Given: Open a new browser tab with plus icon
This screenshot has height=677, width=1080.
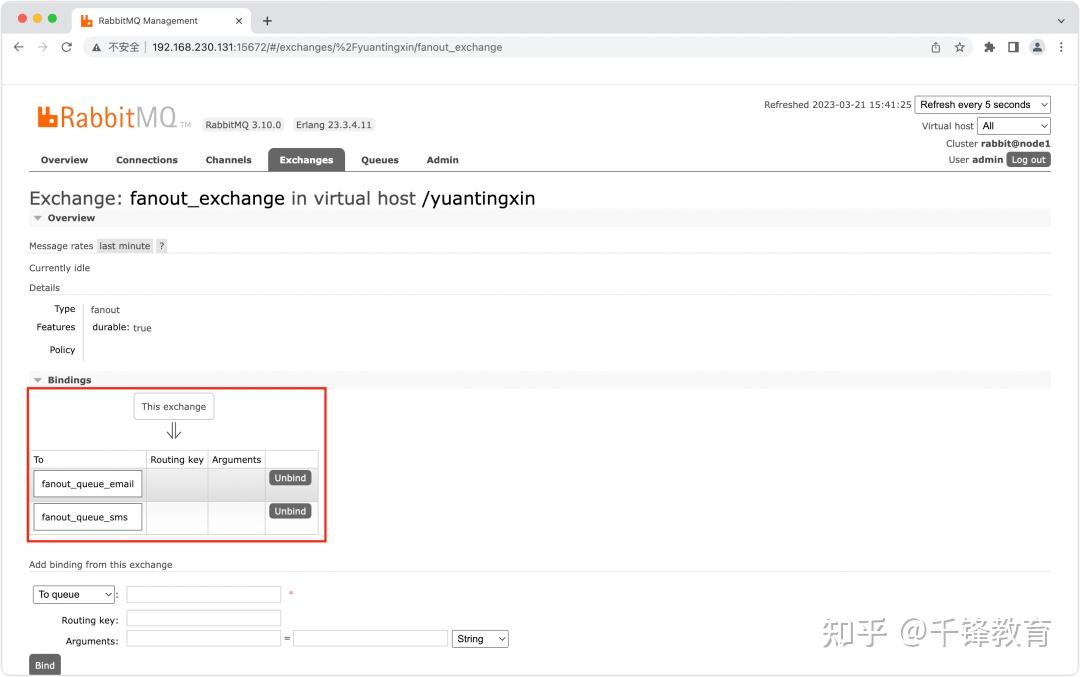Looking at the screenshot, I should [266, 19].
